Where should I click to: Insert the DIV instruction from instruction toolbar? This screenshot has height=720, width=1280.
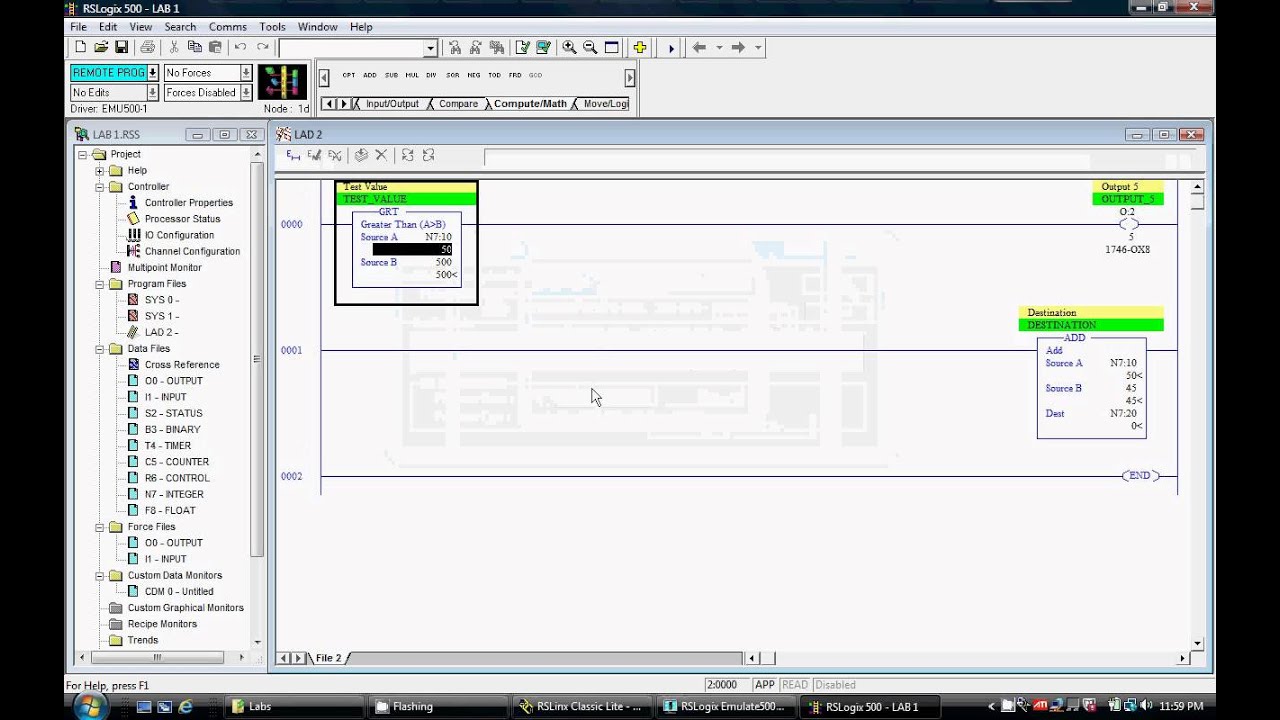click(431, 75)
